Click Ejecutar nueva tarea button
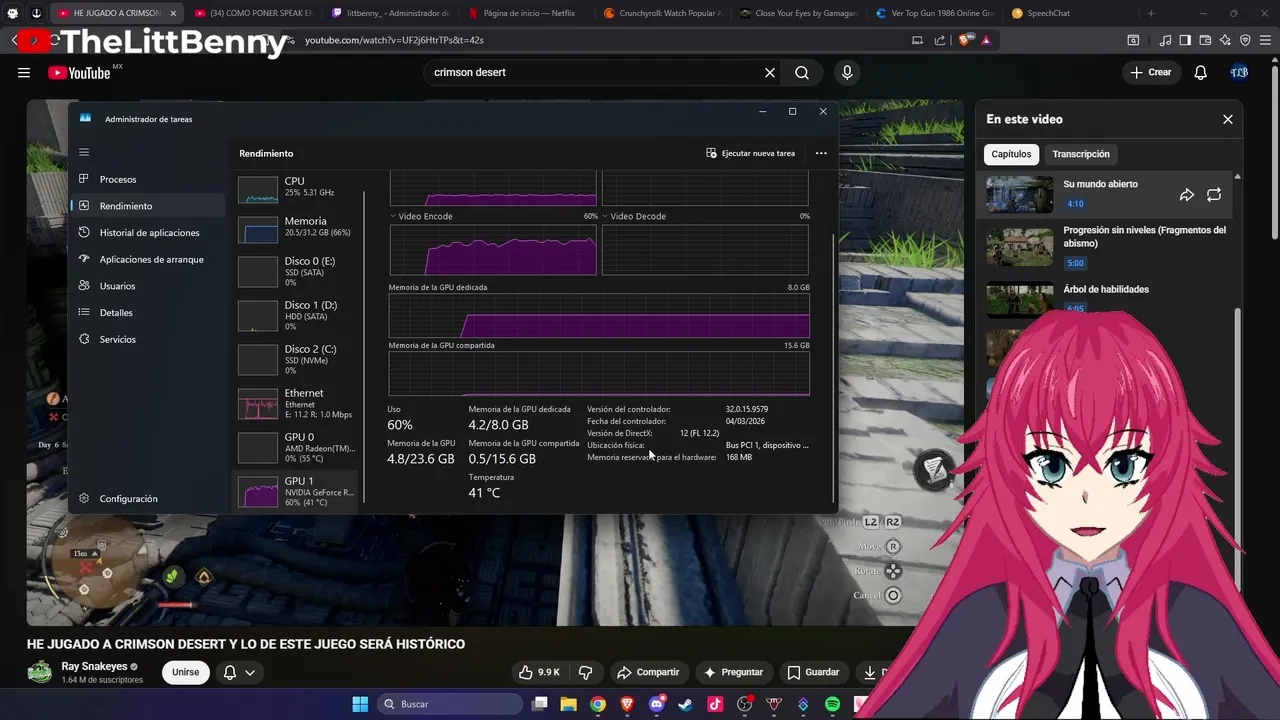This screenshot has width=1280, height=720. [x=751, y=153]
